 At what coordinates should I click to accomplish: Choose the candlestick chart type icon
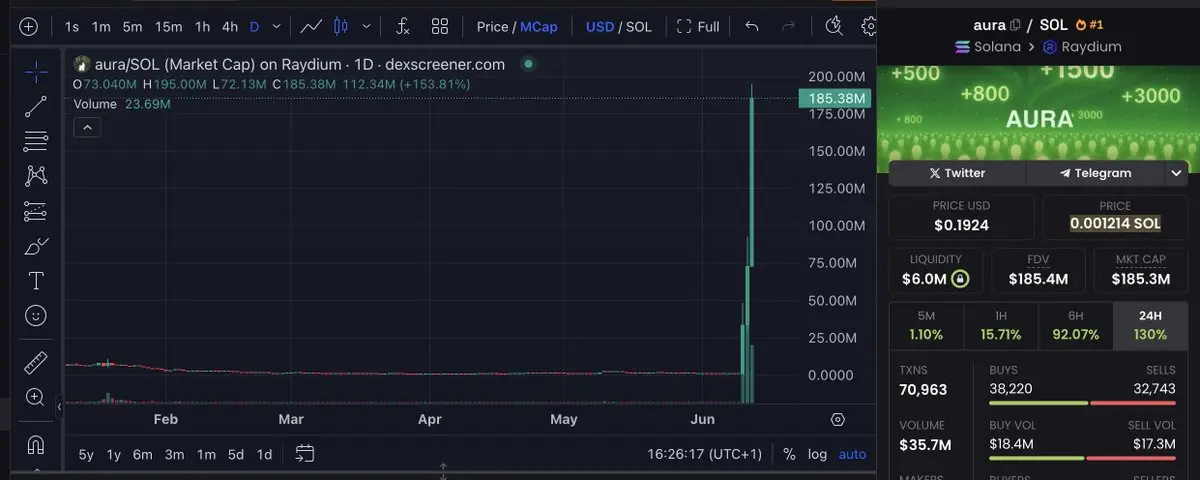pos(341,27)
